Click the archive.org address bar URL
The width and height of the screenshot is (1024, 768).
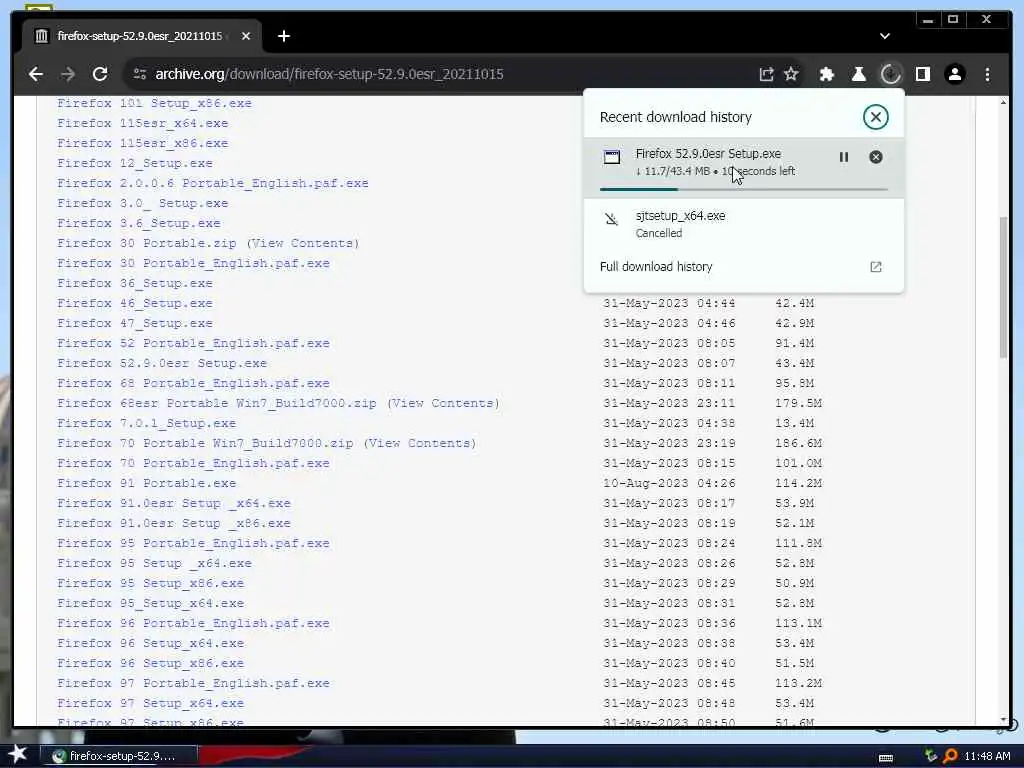[x=329, y=74]
